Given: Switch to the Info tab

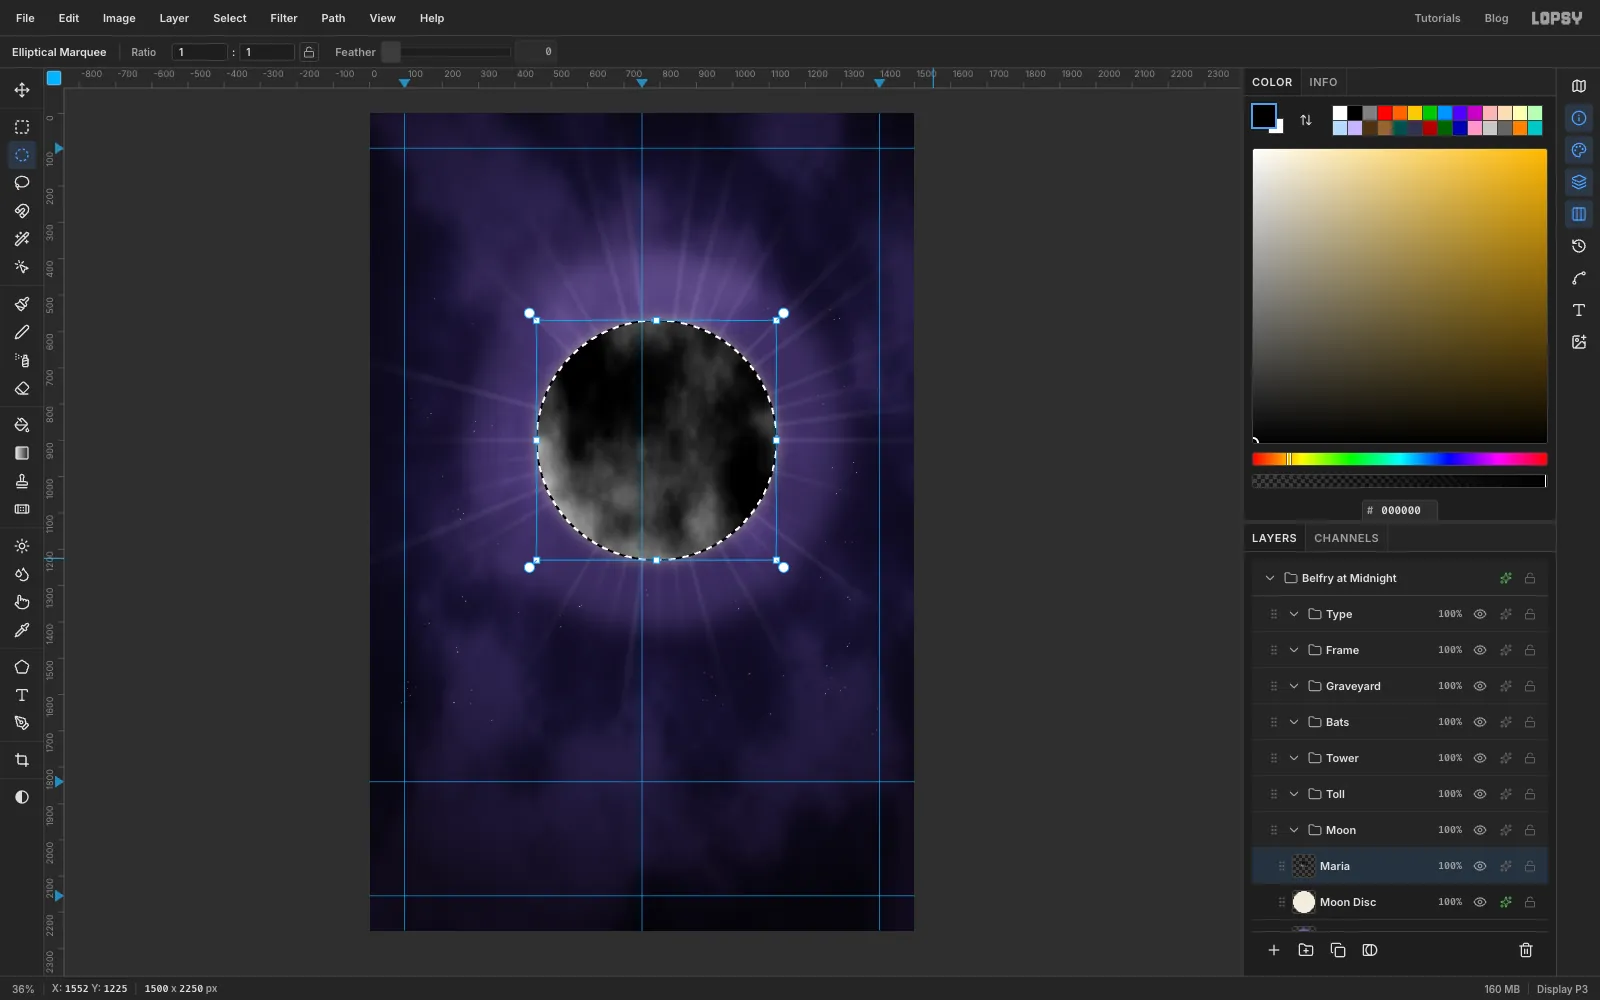Looking at the screenshot, I should tap(1323, 82).
